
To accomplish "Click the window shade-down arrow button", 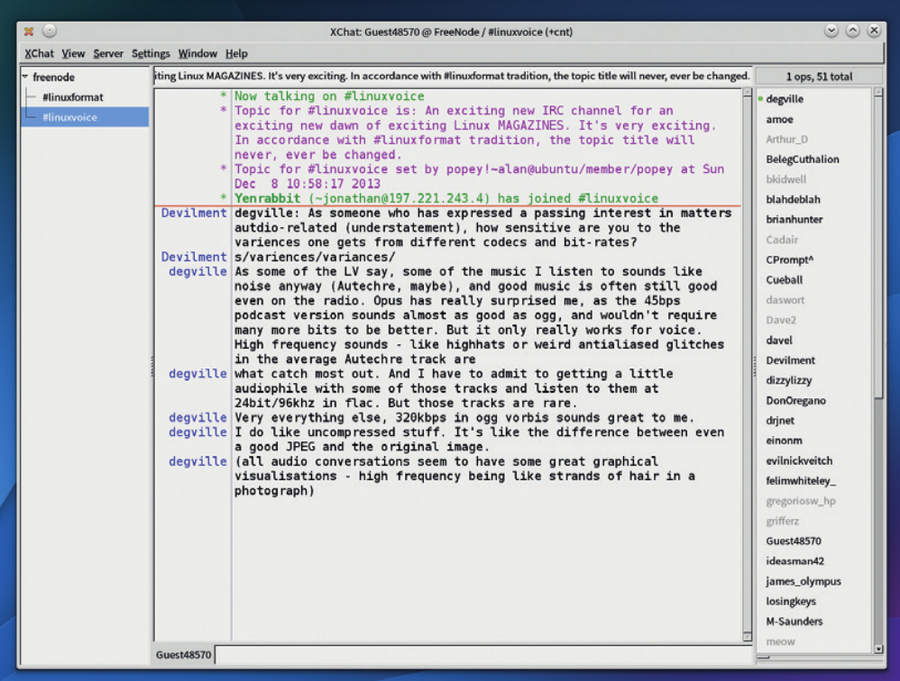I will (x=831, y=31).
